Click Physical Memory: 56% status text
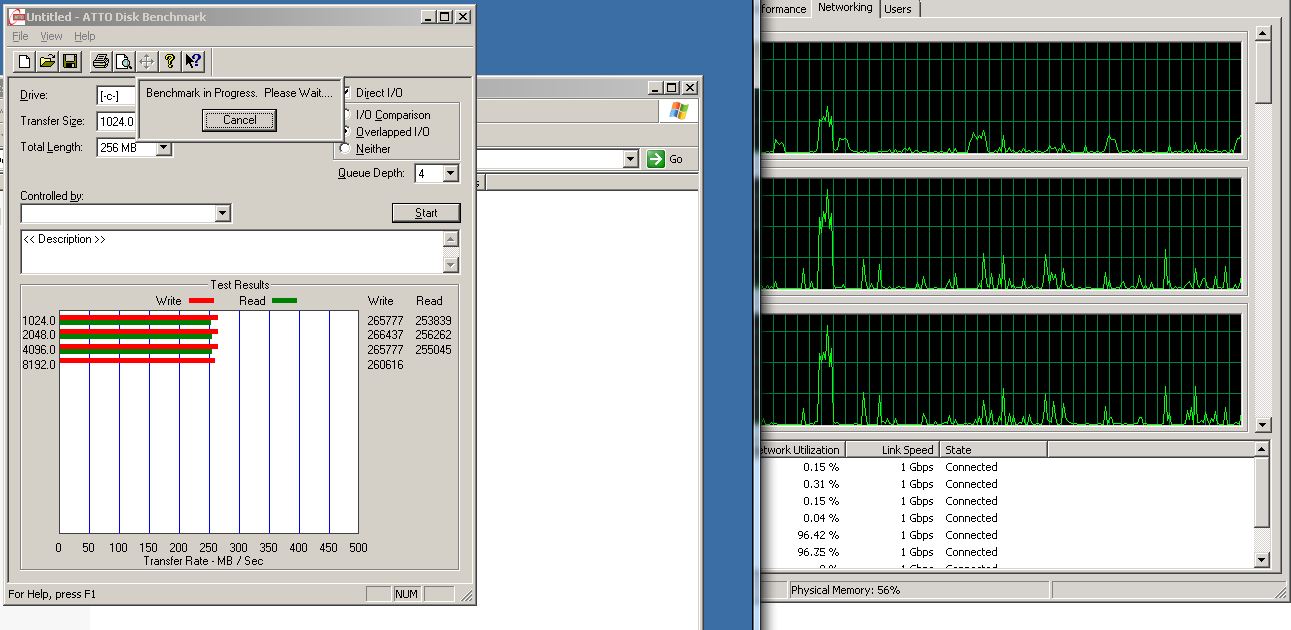 click(x=846, y=590)
